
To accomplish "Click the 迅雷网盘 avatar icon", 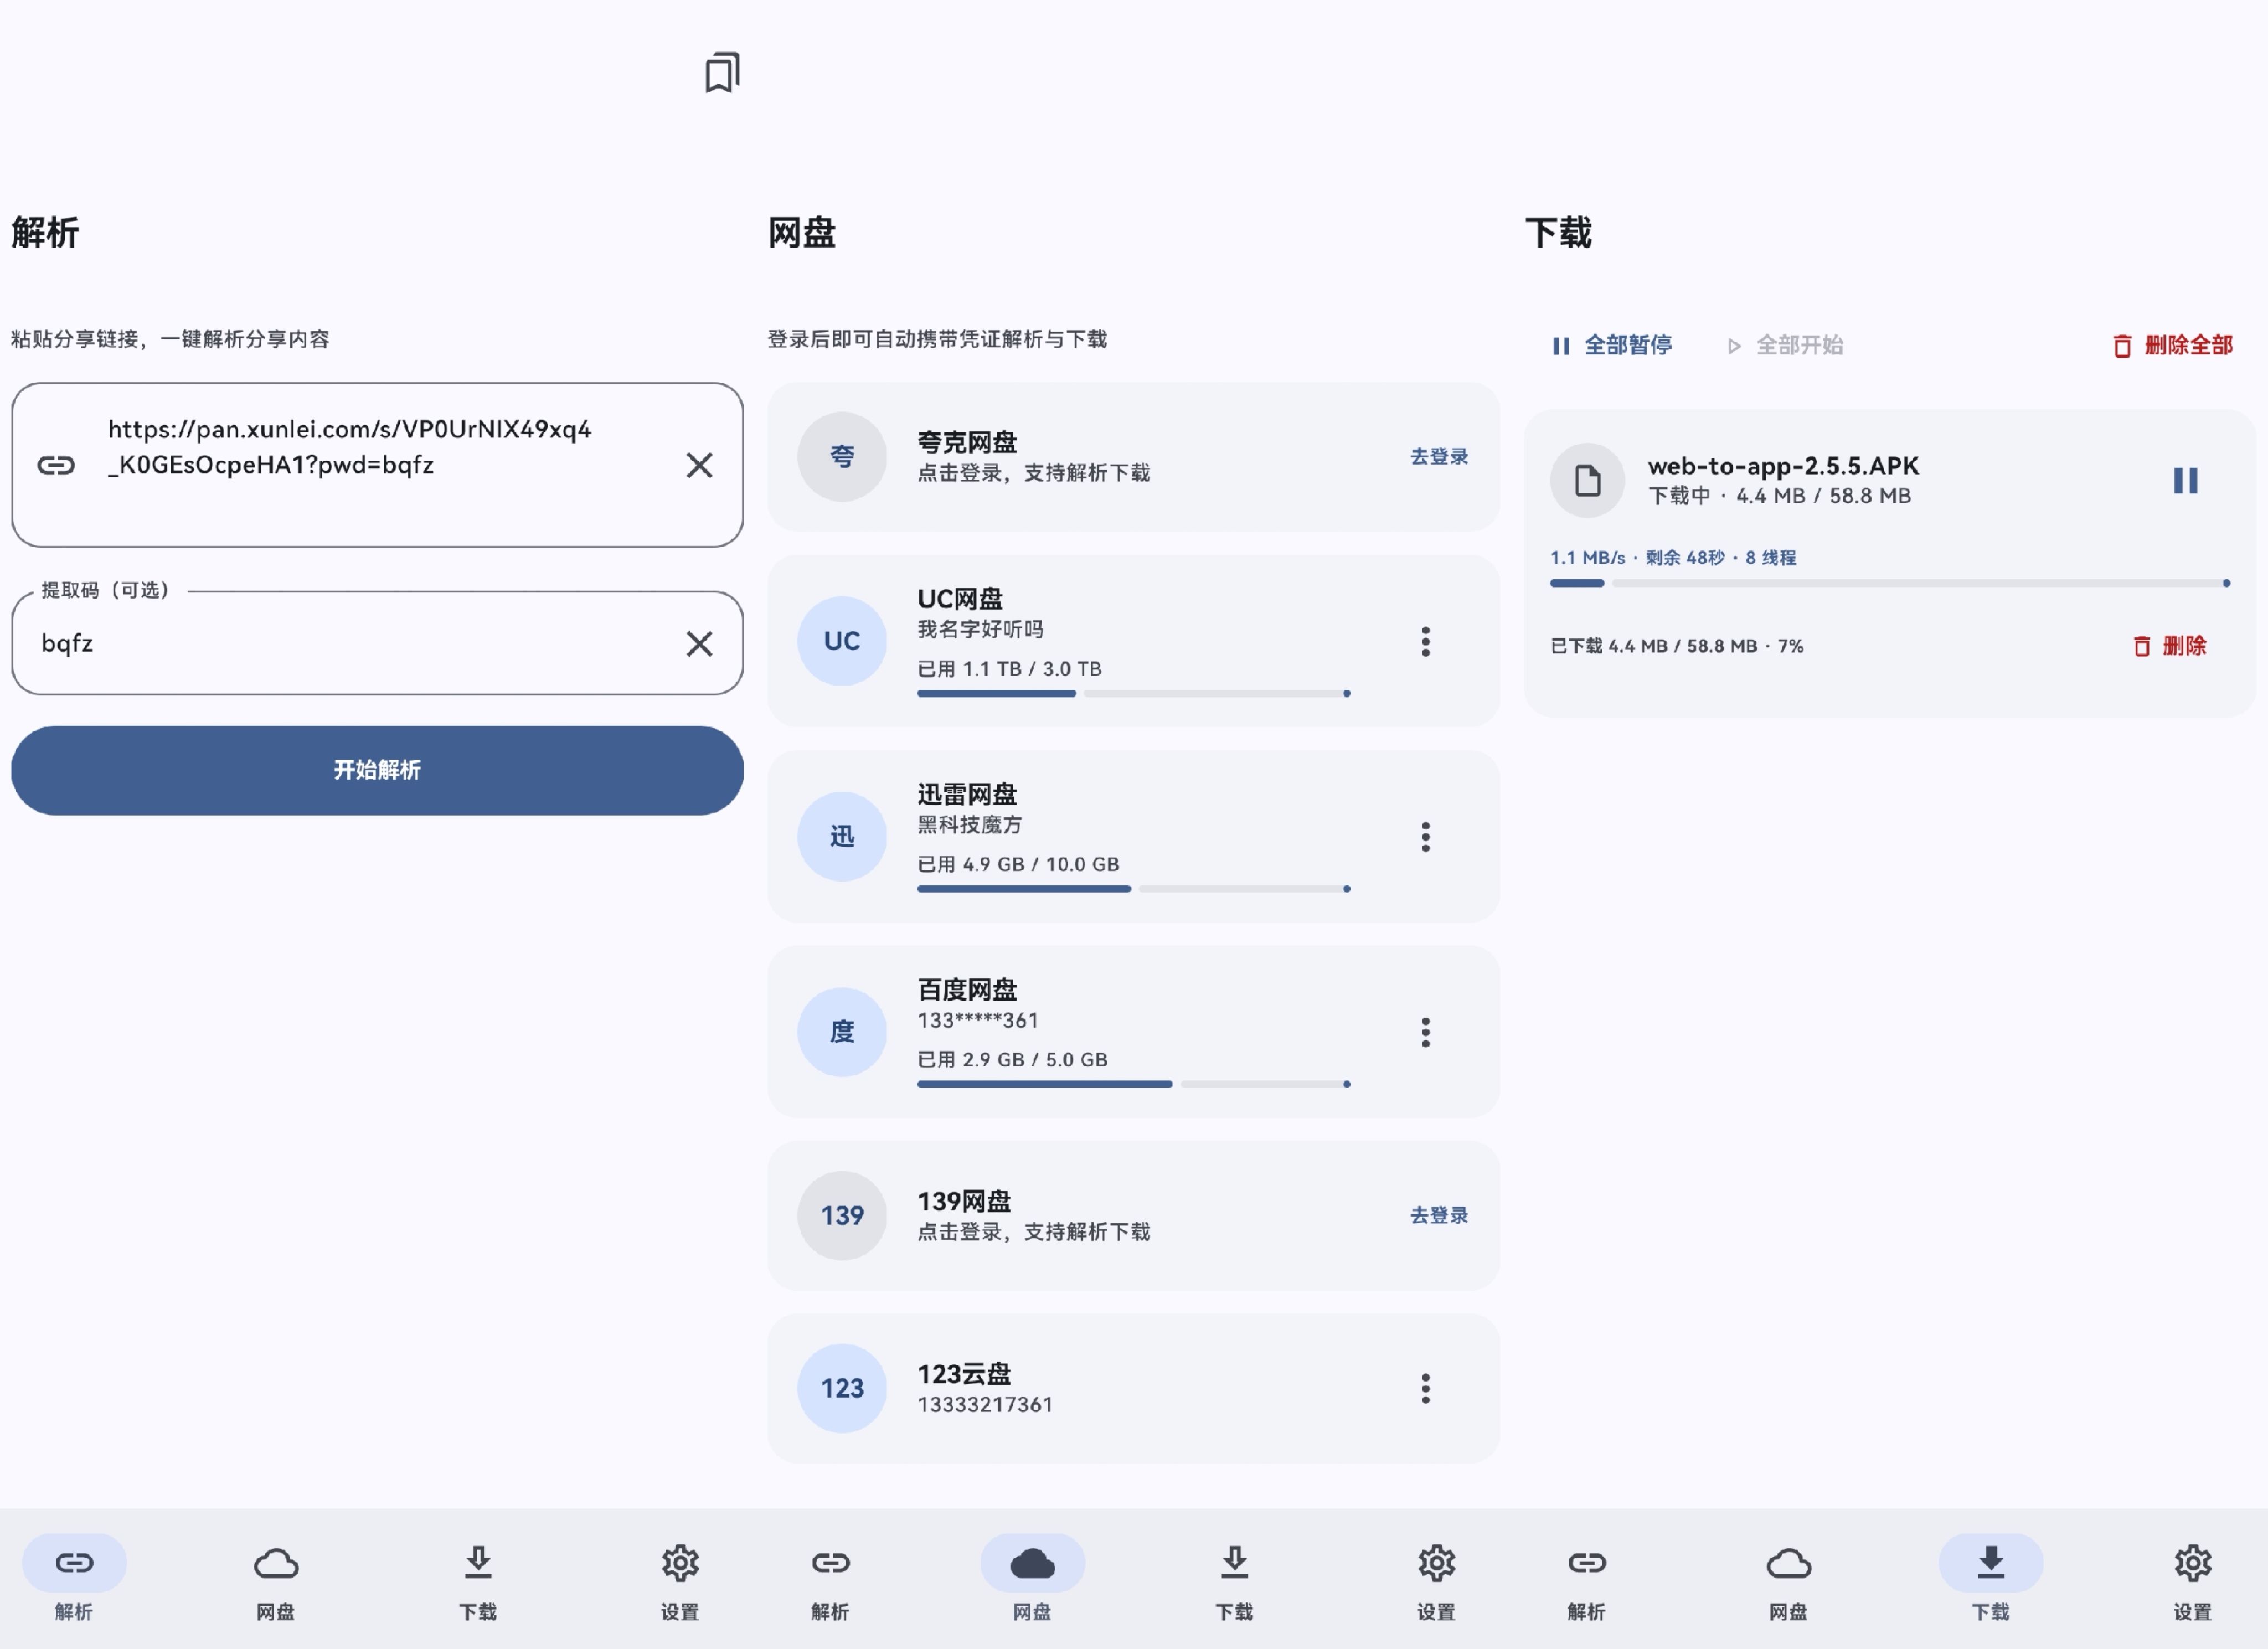I will pos(842,836).
